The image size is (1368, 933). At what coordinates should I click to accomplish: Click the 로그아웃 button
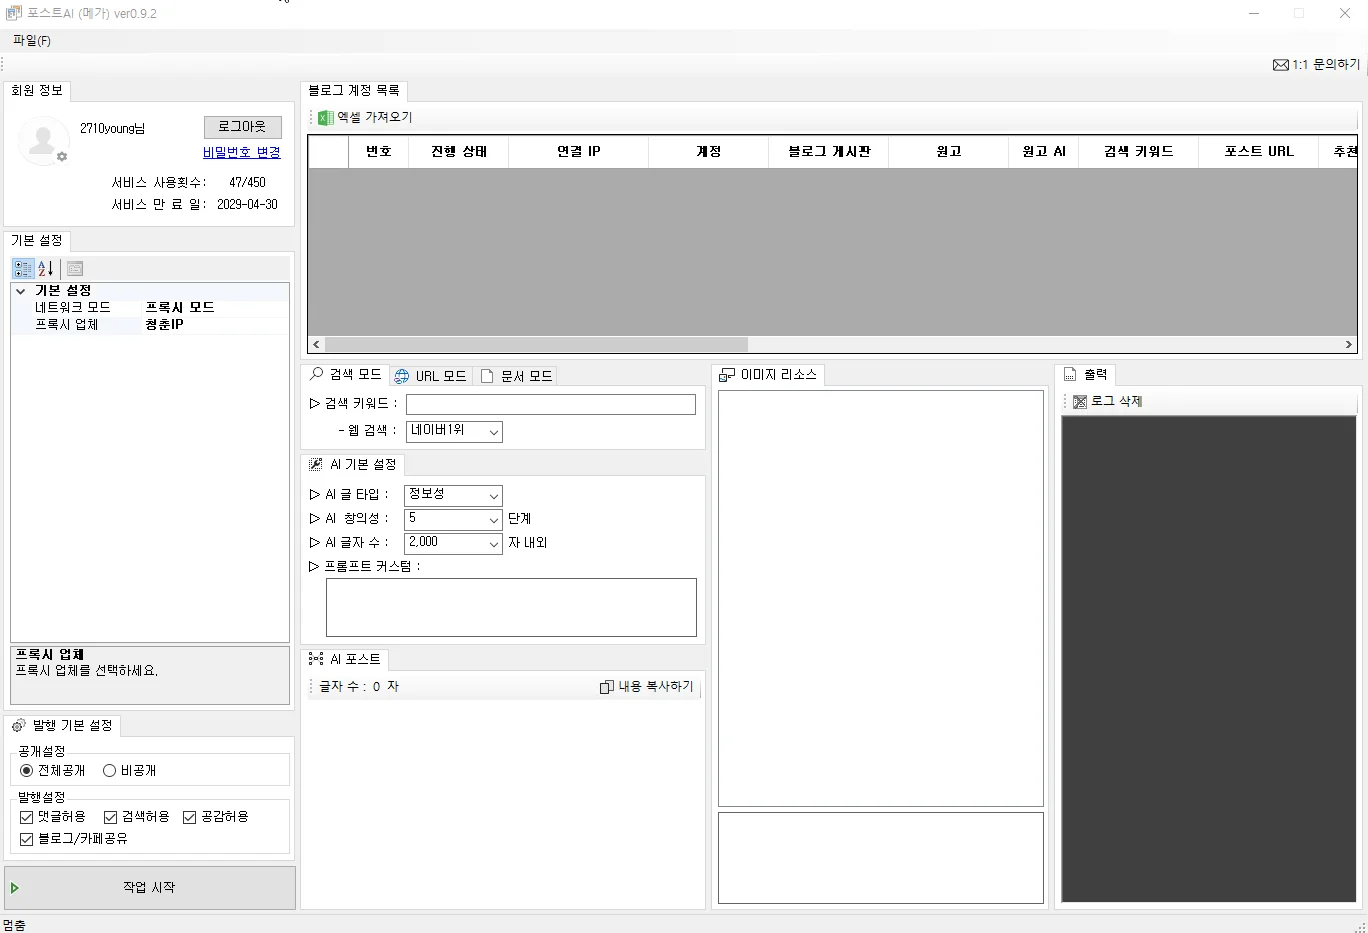pyautogui.click(x=243, y=127)
